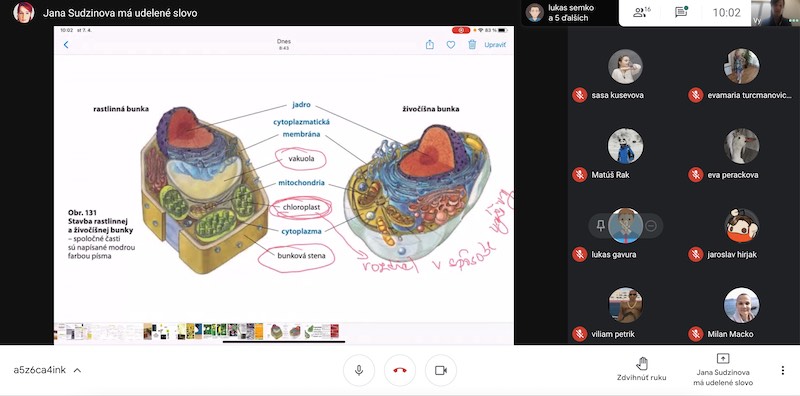Screen dimensions: 800x396
Task: Click the share icon in photo viewer
Action: coord(430,44)
